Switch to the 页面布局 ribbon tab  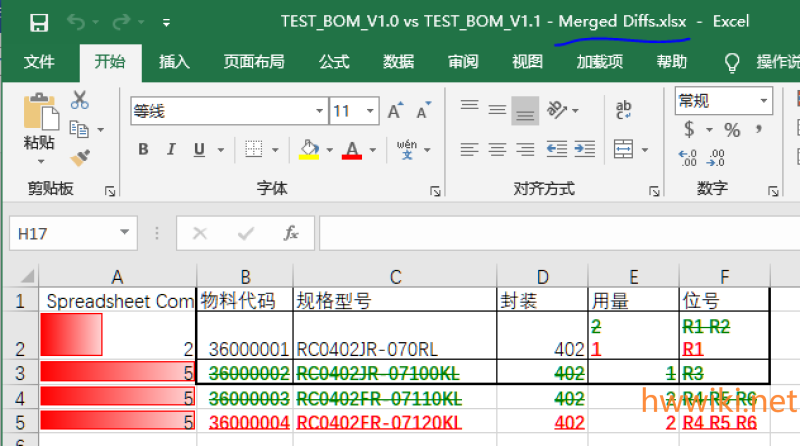click(254, 62)
